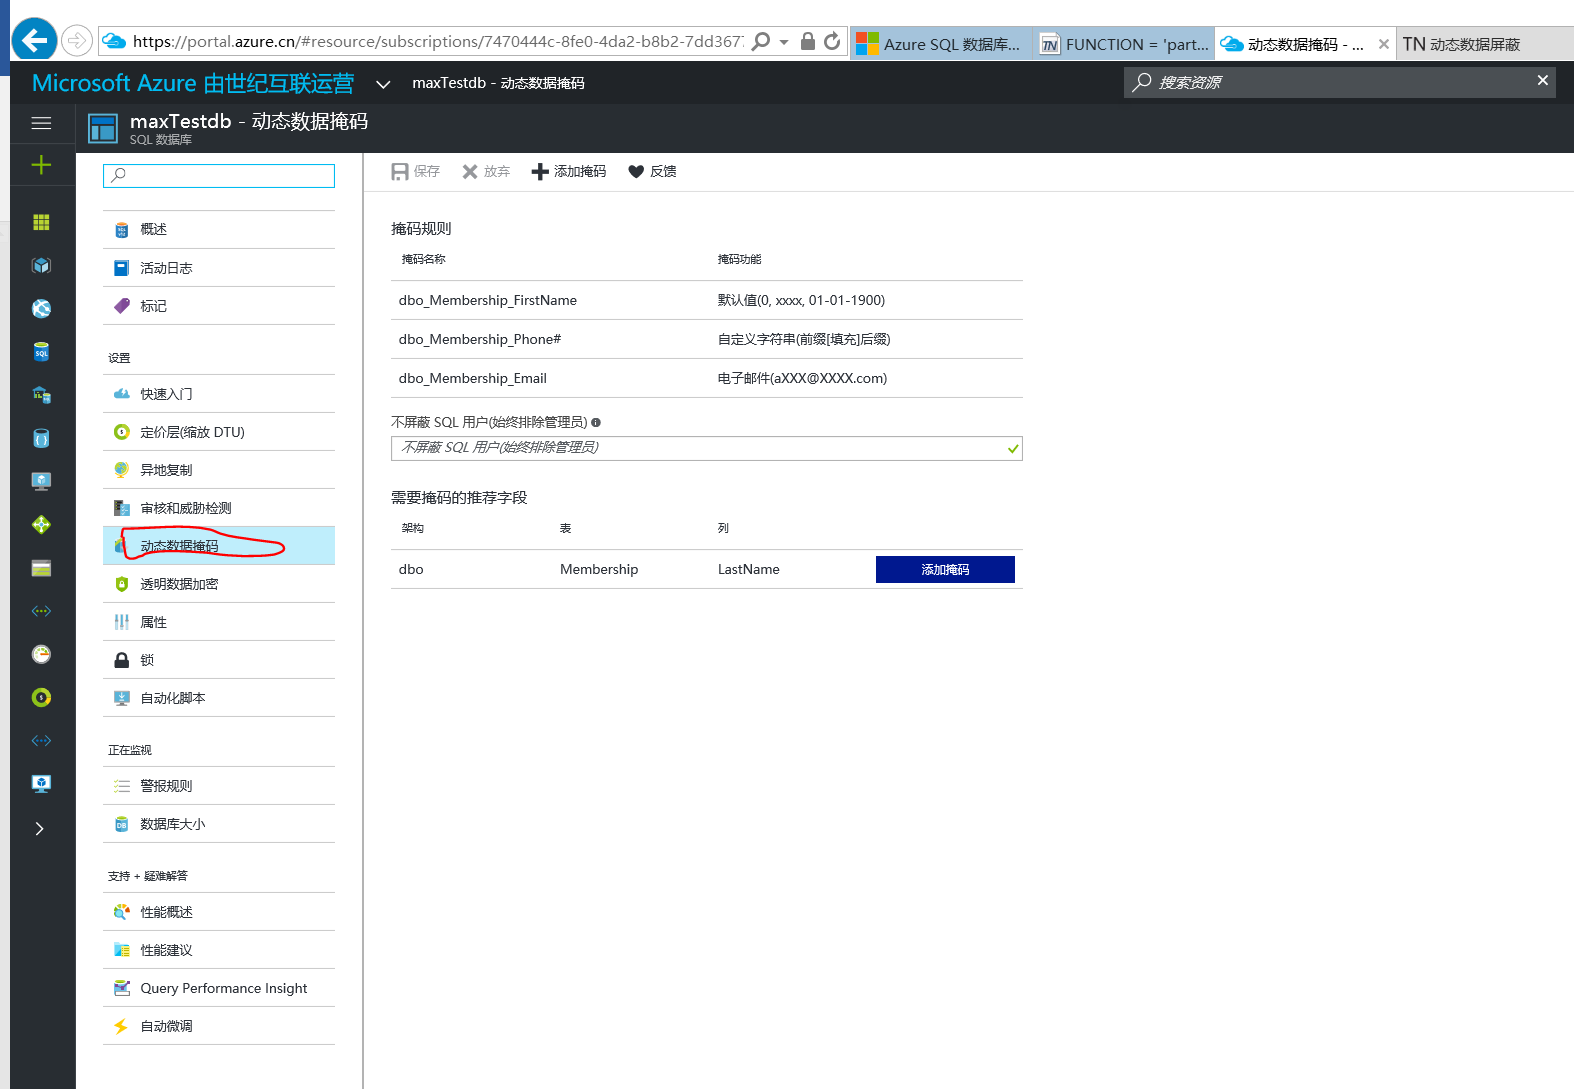Expand the left rail with bottom chevron

pos(40,828)
